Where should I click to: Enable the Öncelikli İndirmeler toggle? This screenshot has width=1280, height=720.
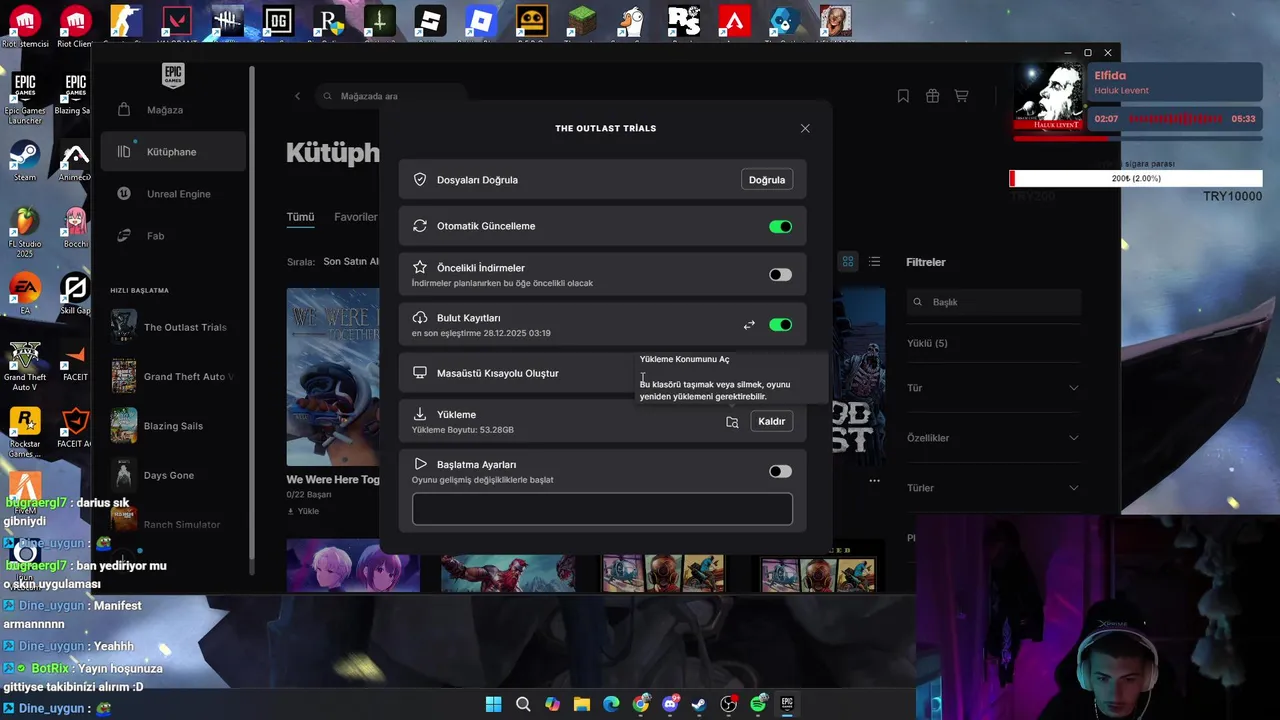point(780,275)
